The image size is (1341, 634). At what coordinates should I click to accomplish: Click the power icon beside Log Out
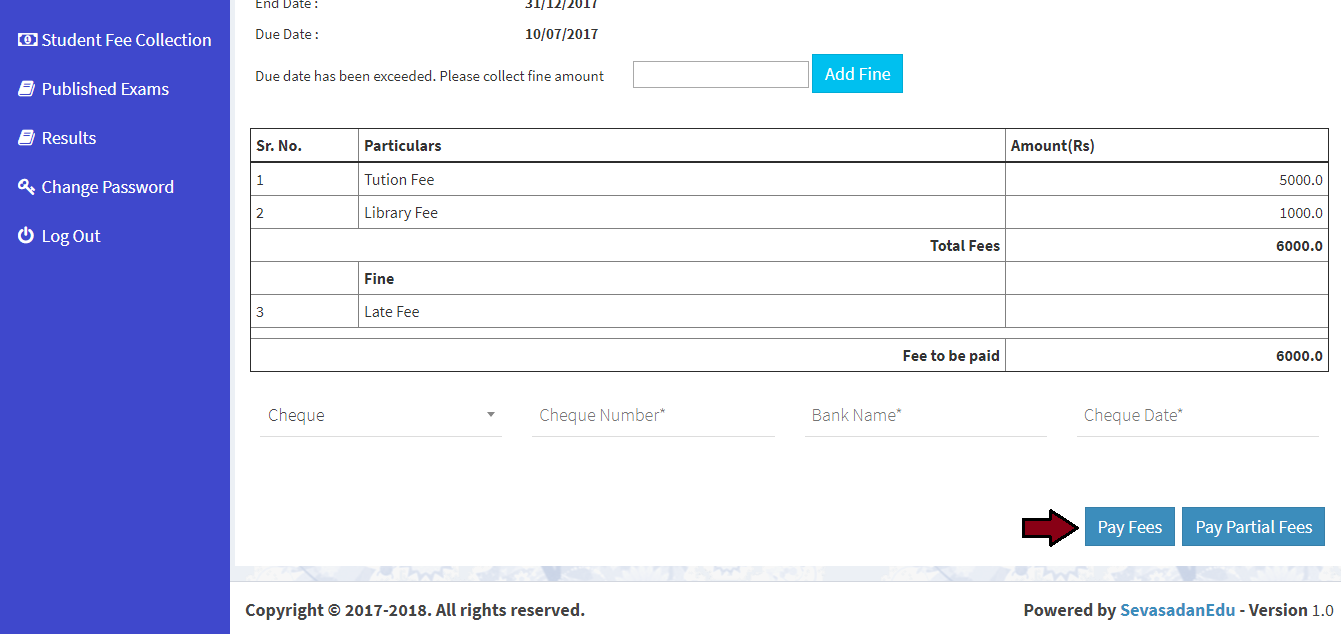click(x=27, y=236)
